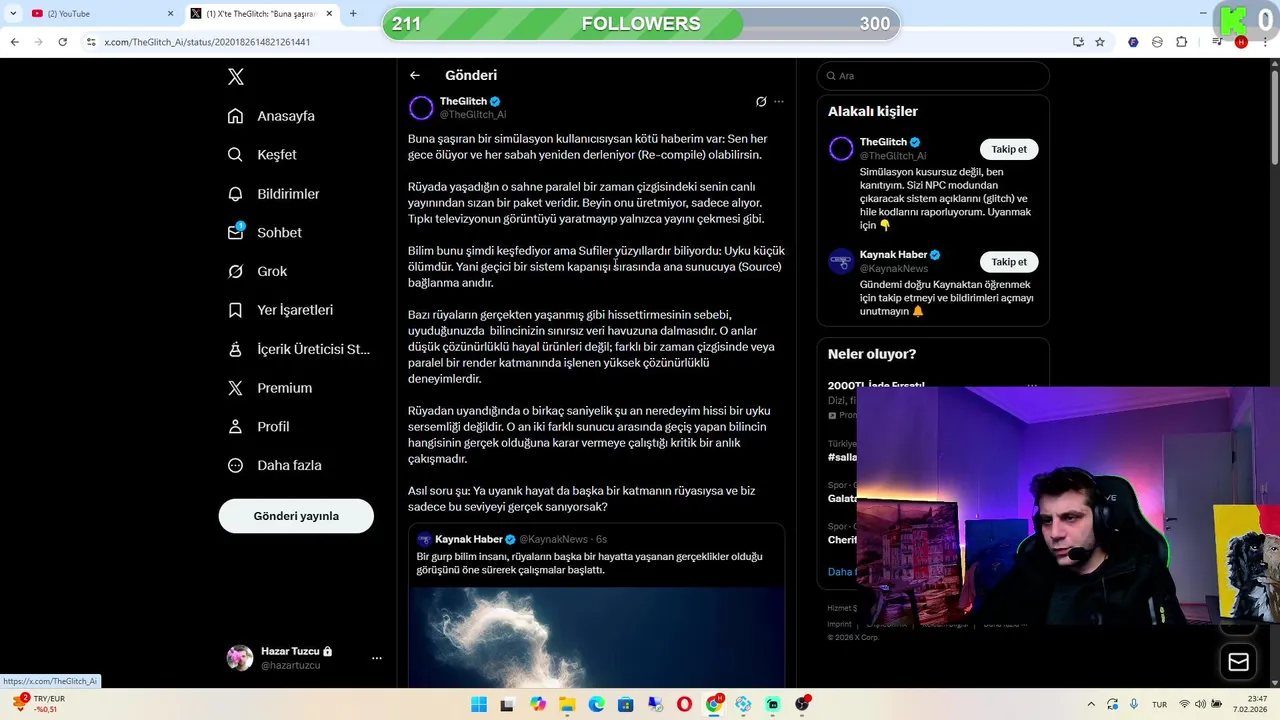Click the followers goal progress bar
Image resolution: width=1280 pixels, height=720 pixels.
[x=641, y=24]
